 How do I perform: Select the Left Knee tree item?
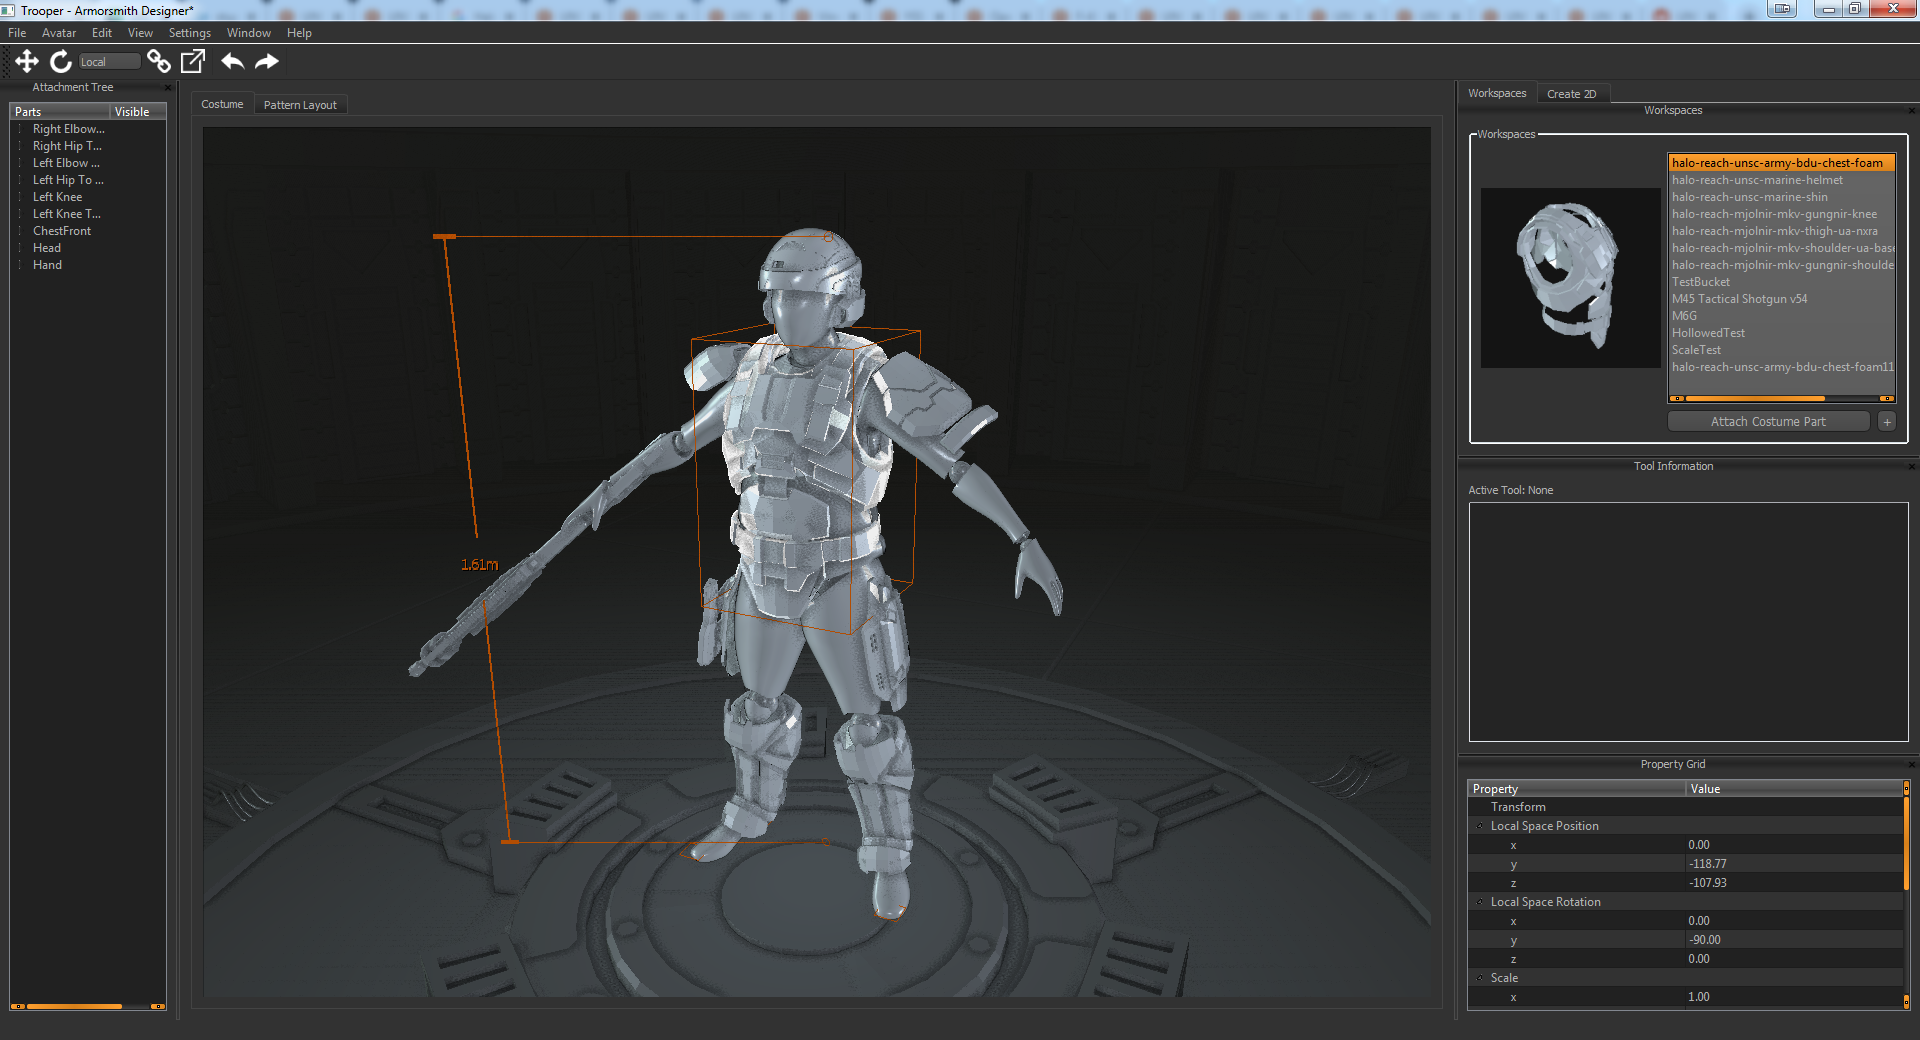[57, 197]
